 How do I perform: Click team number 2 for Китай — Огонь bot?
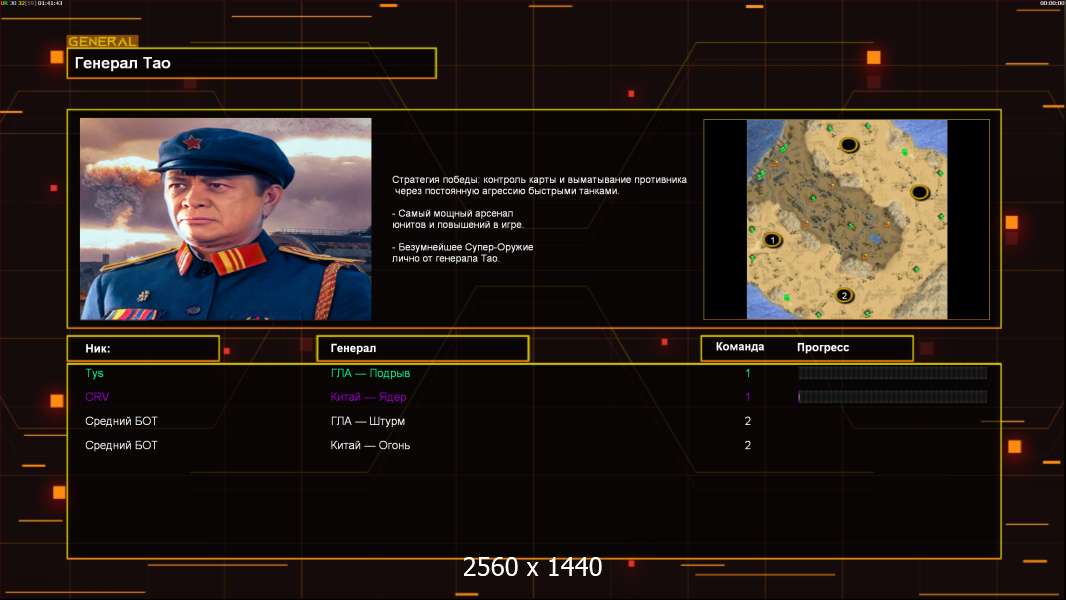748,445
